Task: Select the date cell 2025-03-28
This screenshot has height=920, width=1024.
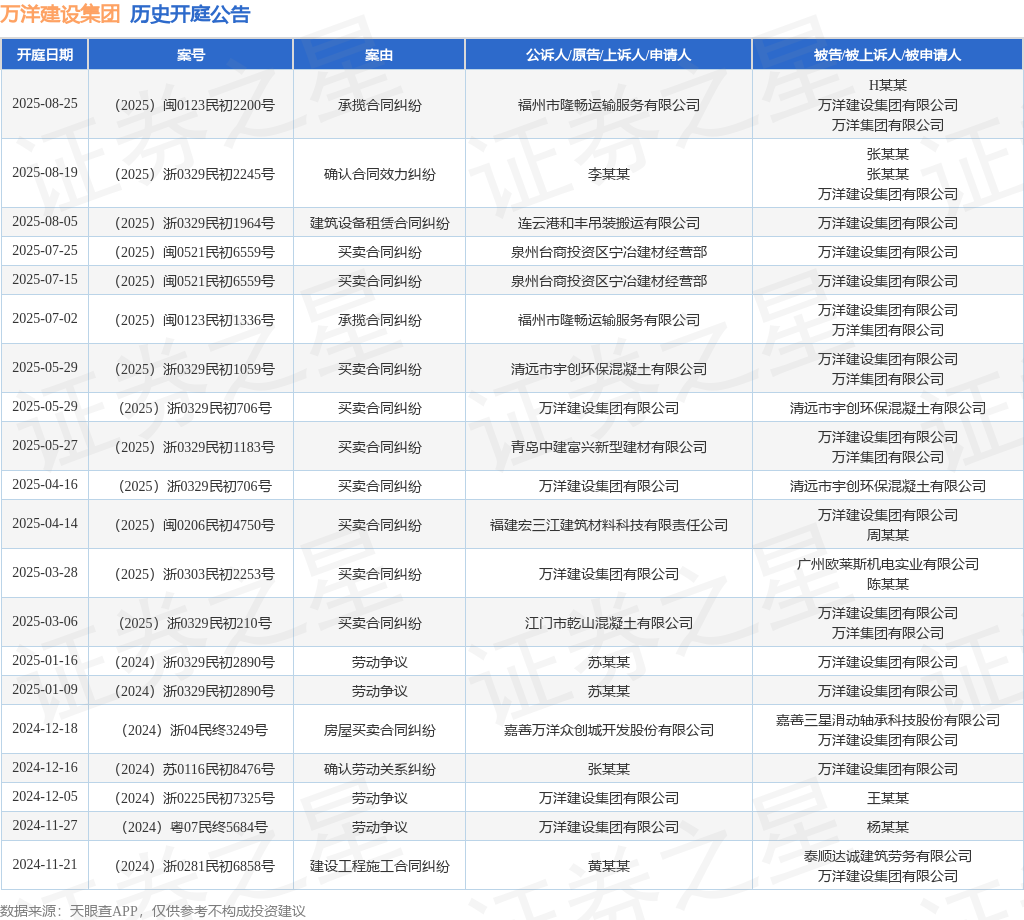Action: pyautogui.click(x=45, y=573)
